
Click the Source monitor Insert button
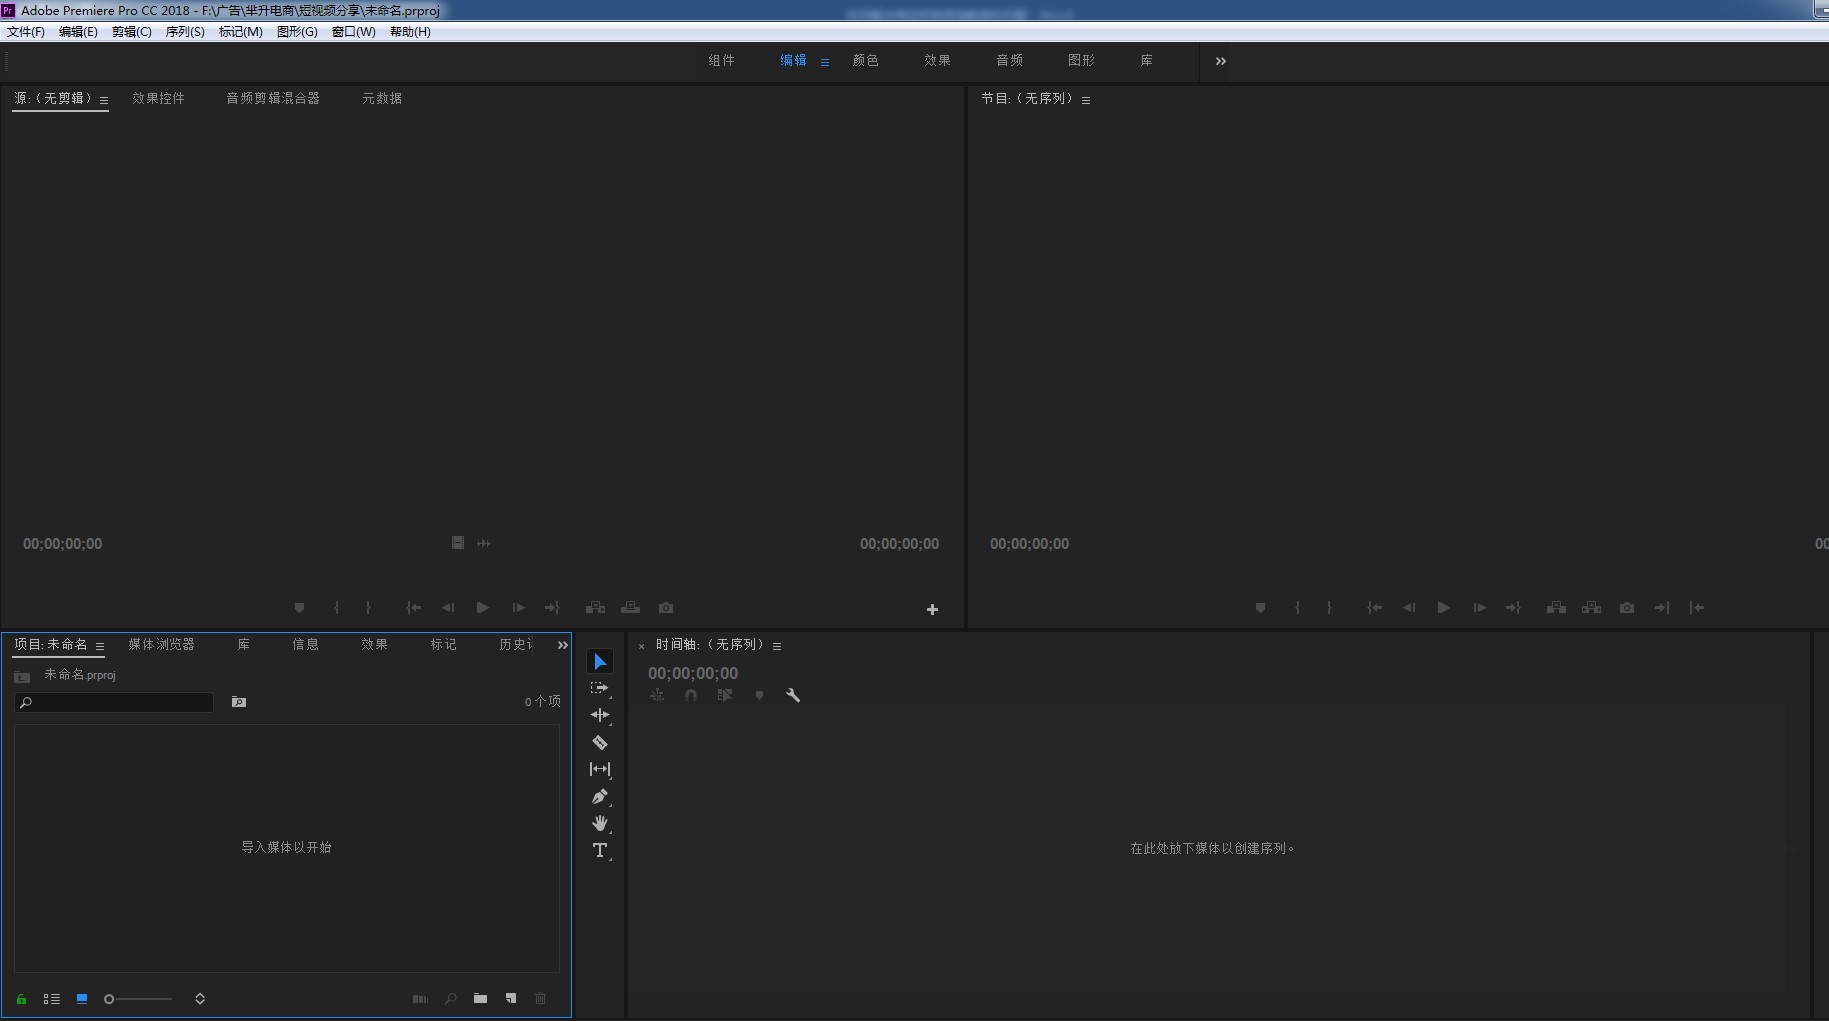595,608
